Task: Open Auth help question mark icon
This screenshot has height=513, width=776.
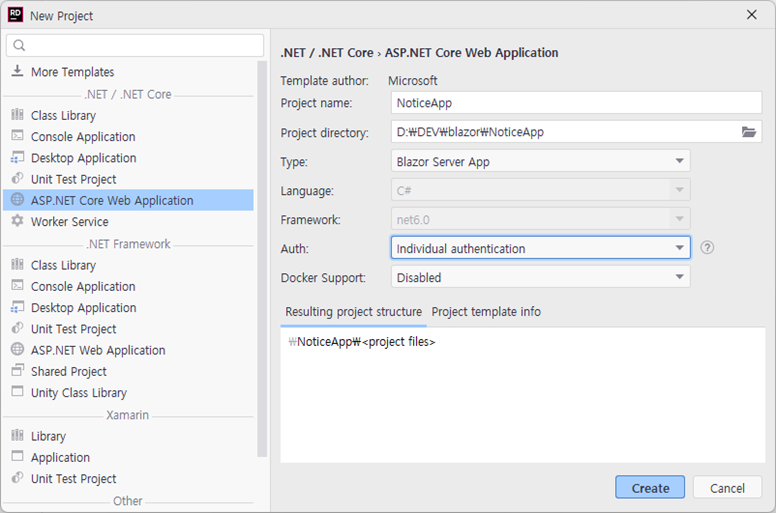Action: [x=707, y=247]
